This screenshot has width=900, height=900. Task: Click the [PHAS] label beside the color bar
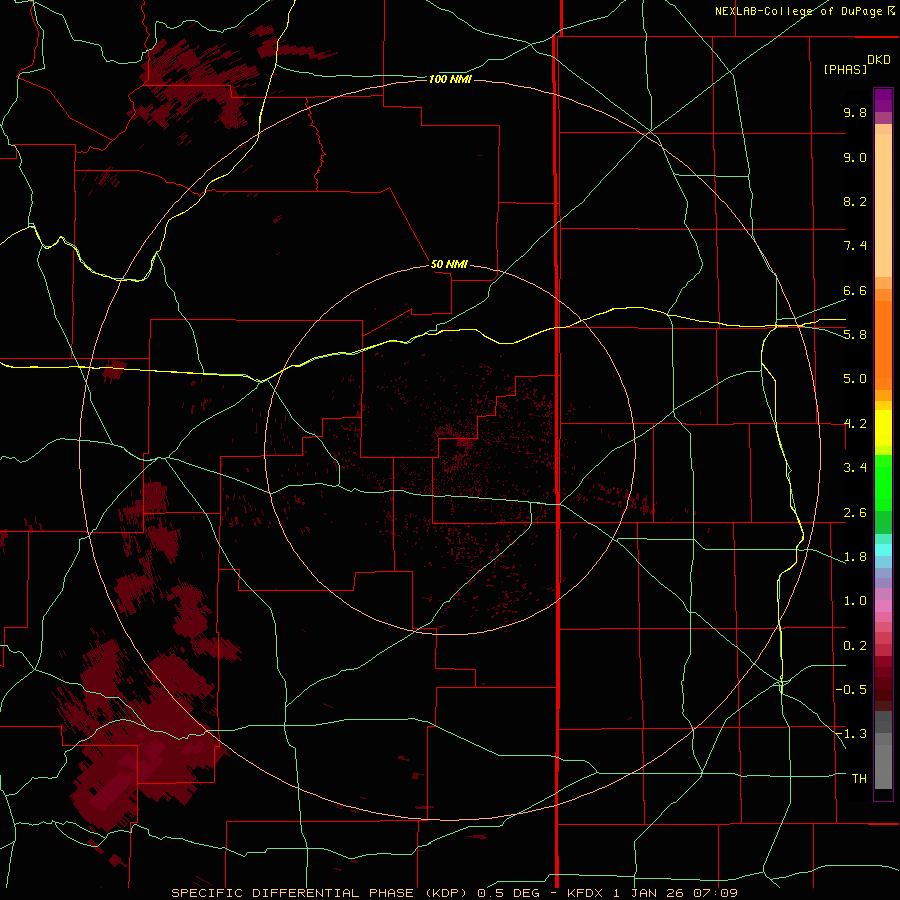(845, 69)
